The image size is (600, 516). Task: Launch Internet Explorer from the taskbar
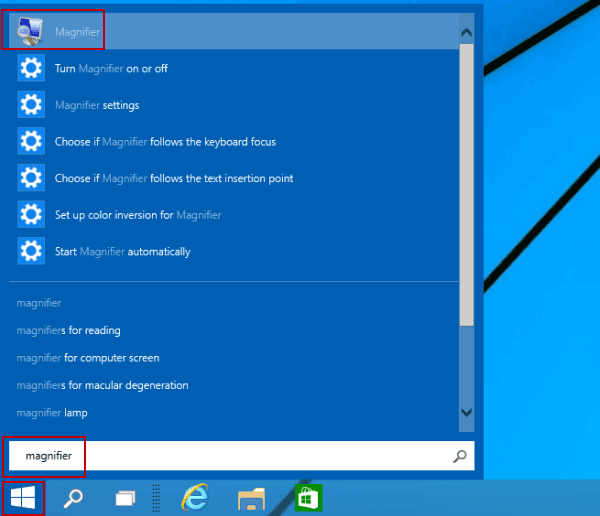(195, 497)
